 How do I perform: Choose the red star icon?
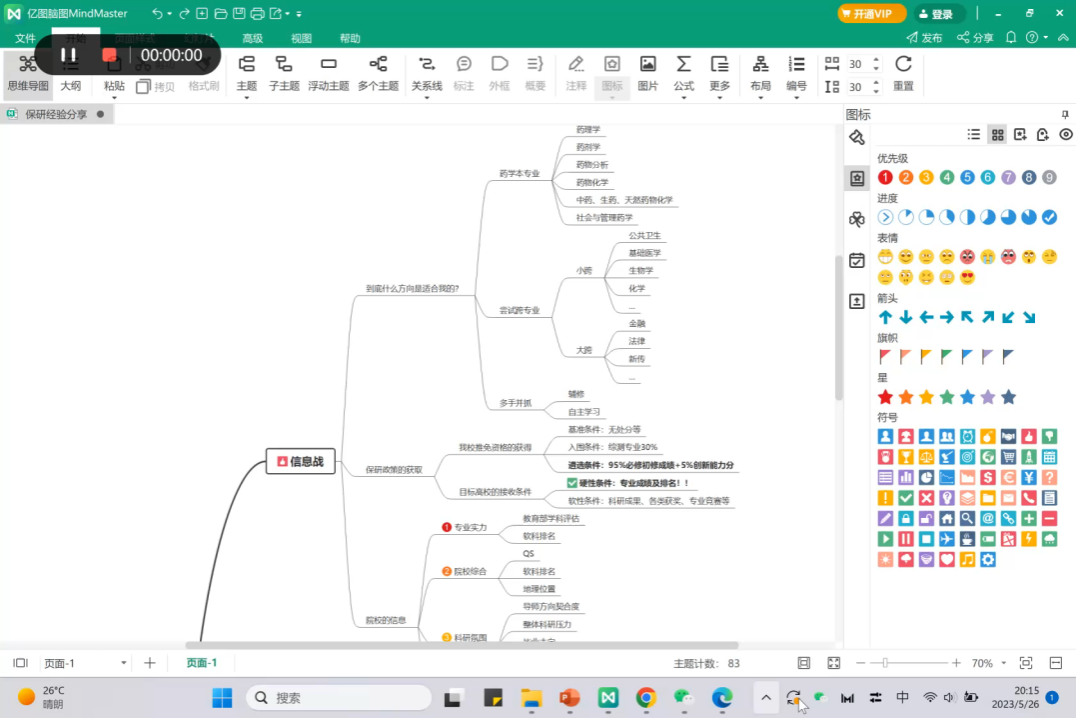pos(885,397)
